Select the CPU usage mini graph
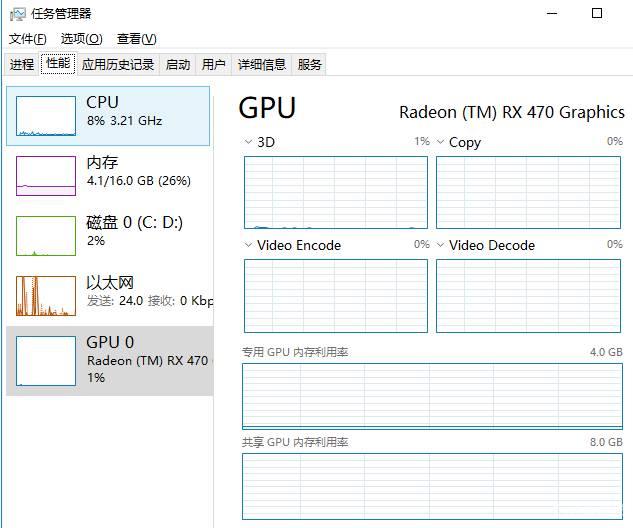The width and height of the screenshot is (633, 528). coord(46,116)
